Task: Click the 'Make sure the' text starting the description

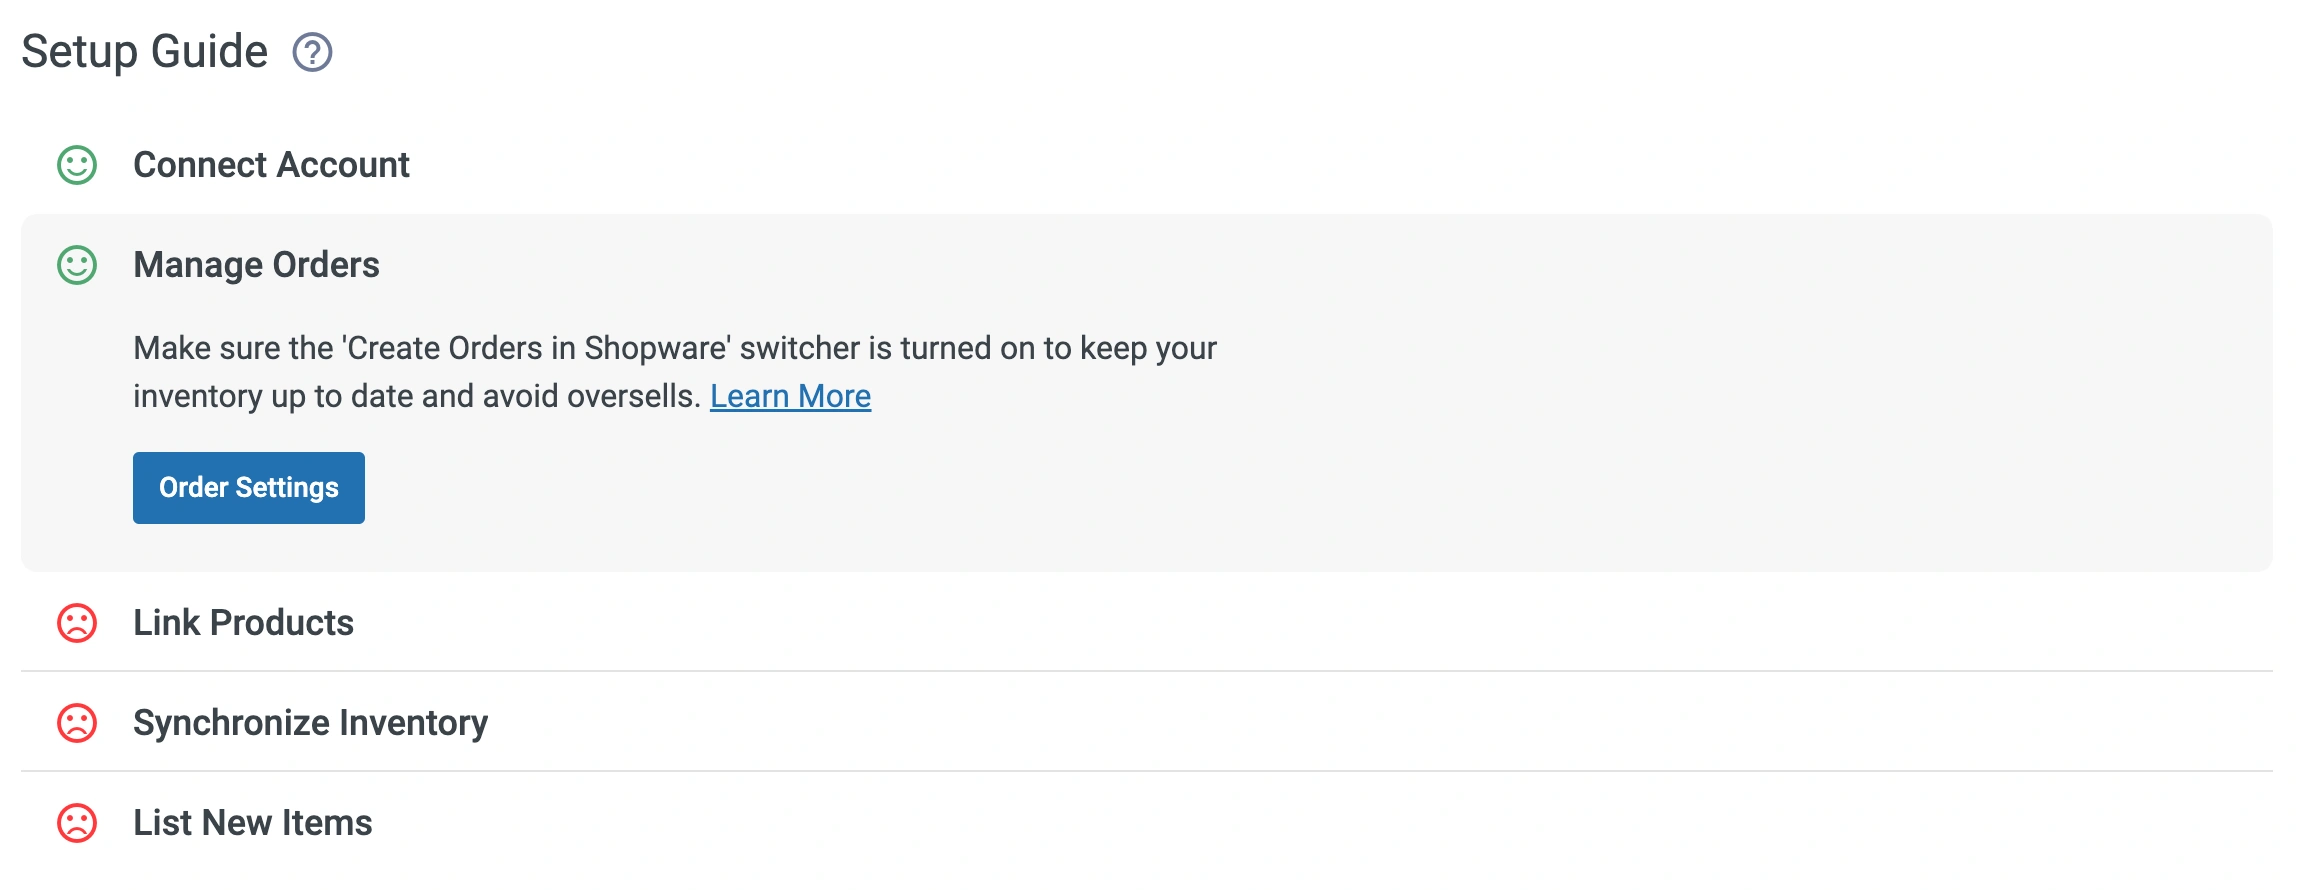Action: pos(234,348)
